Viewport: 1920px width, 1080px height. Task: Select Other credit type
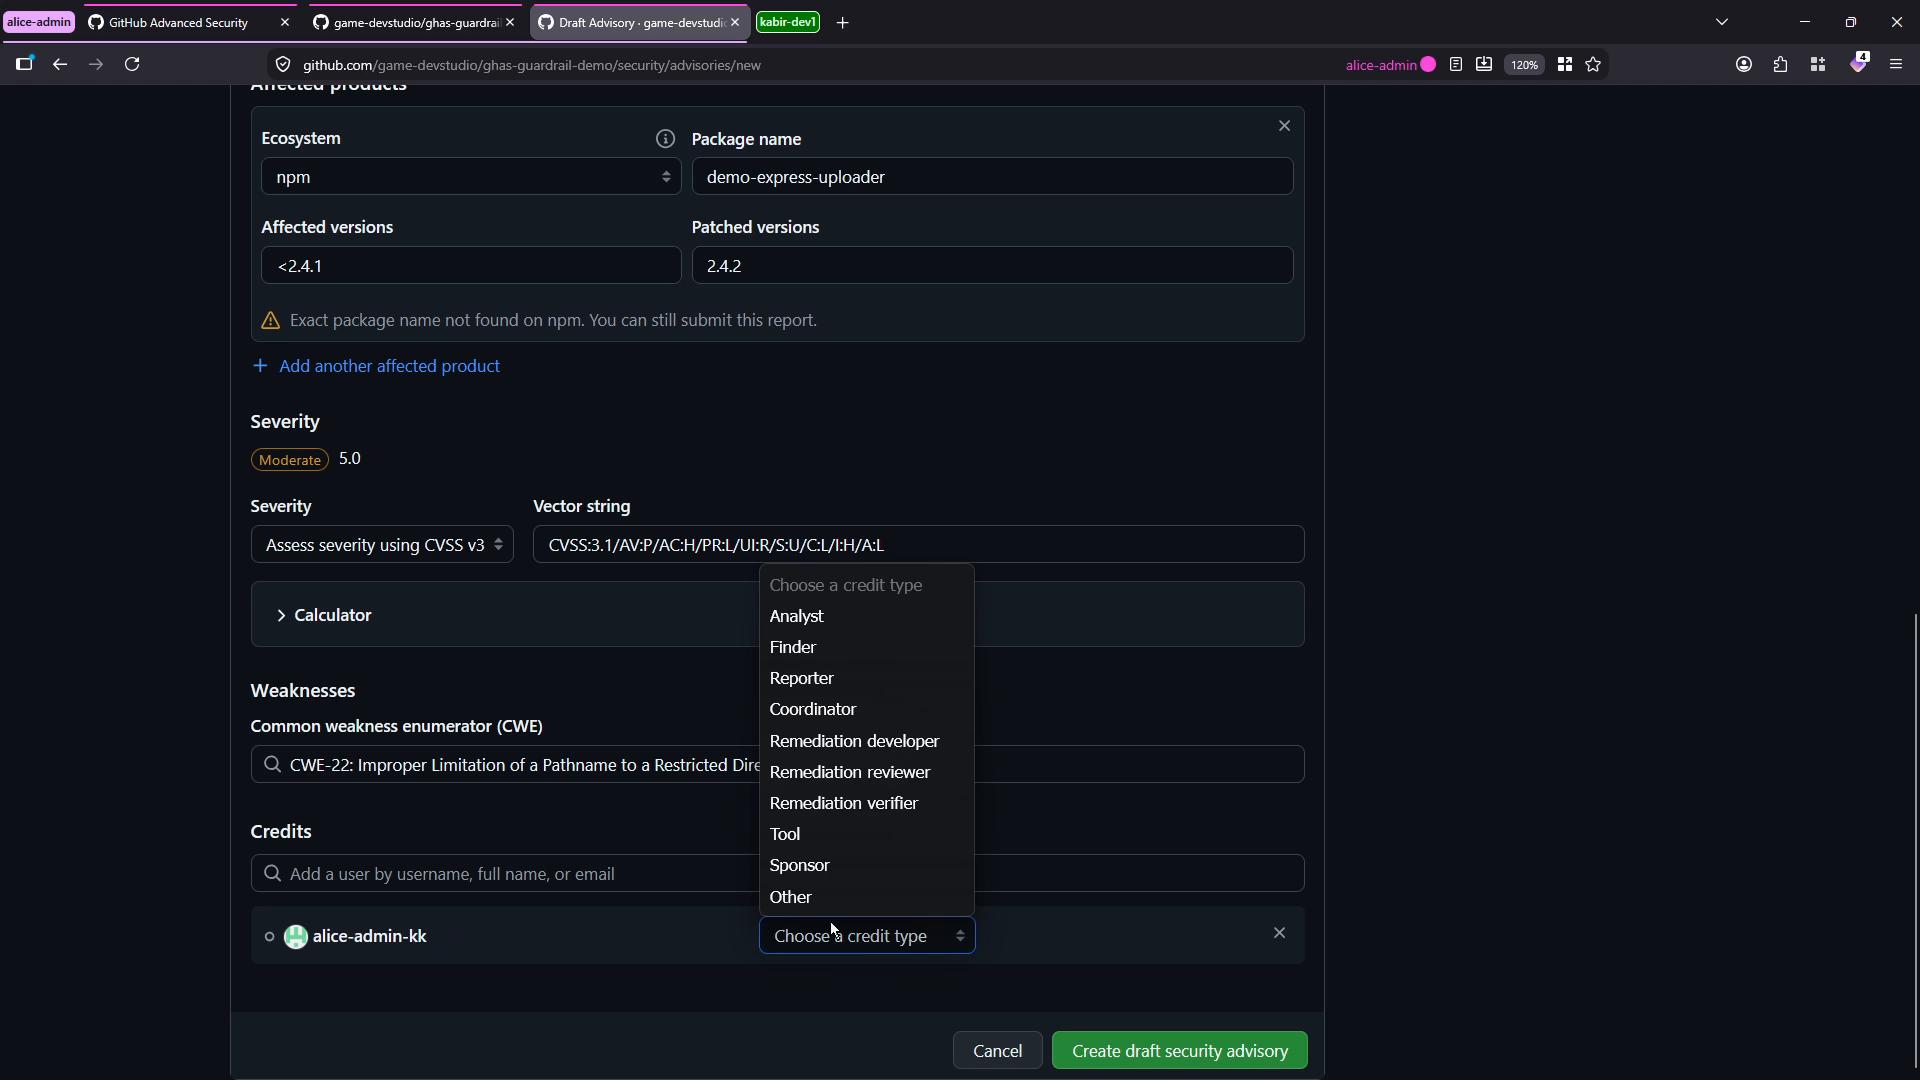866,898
